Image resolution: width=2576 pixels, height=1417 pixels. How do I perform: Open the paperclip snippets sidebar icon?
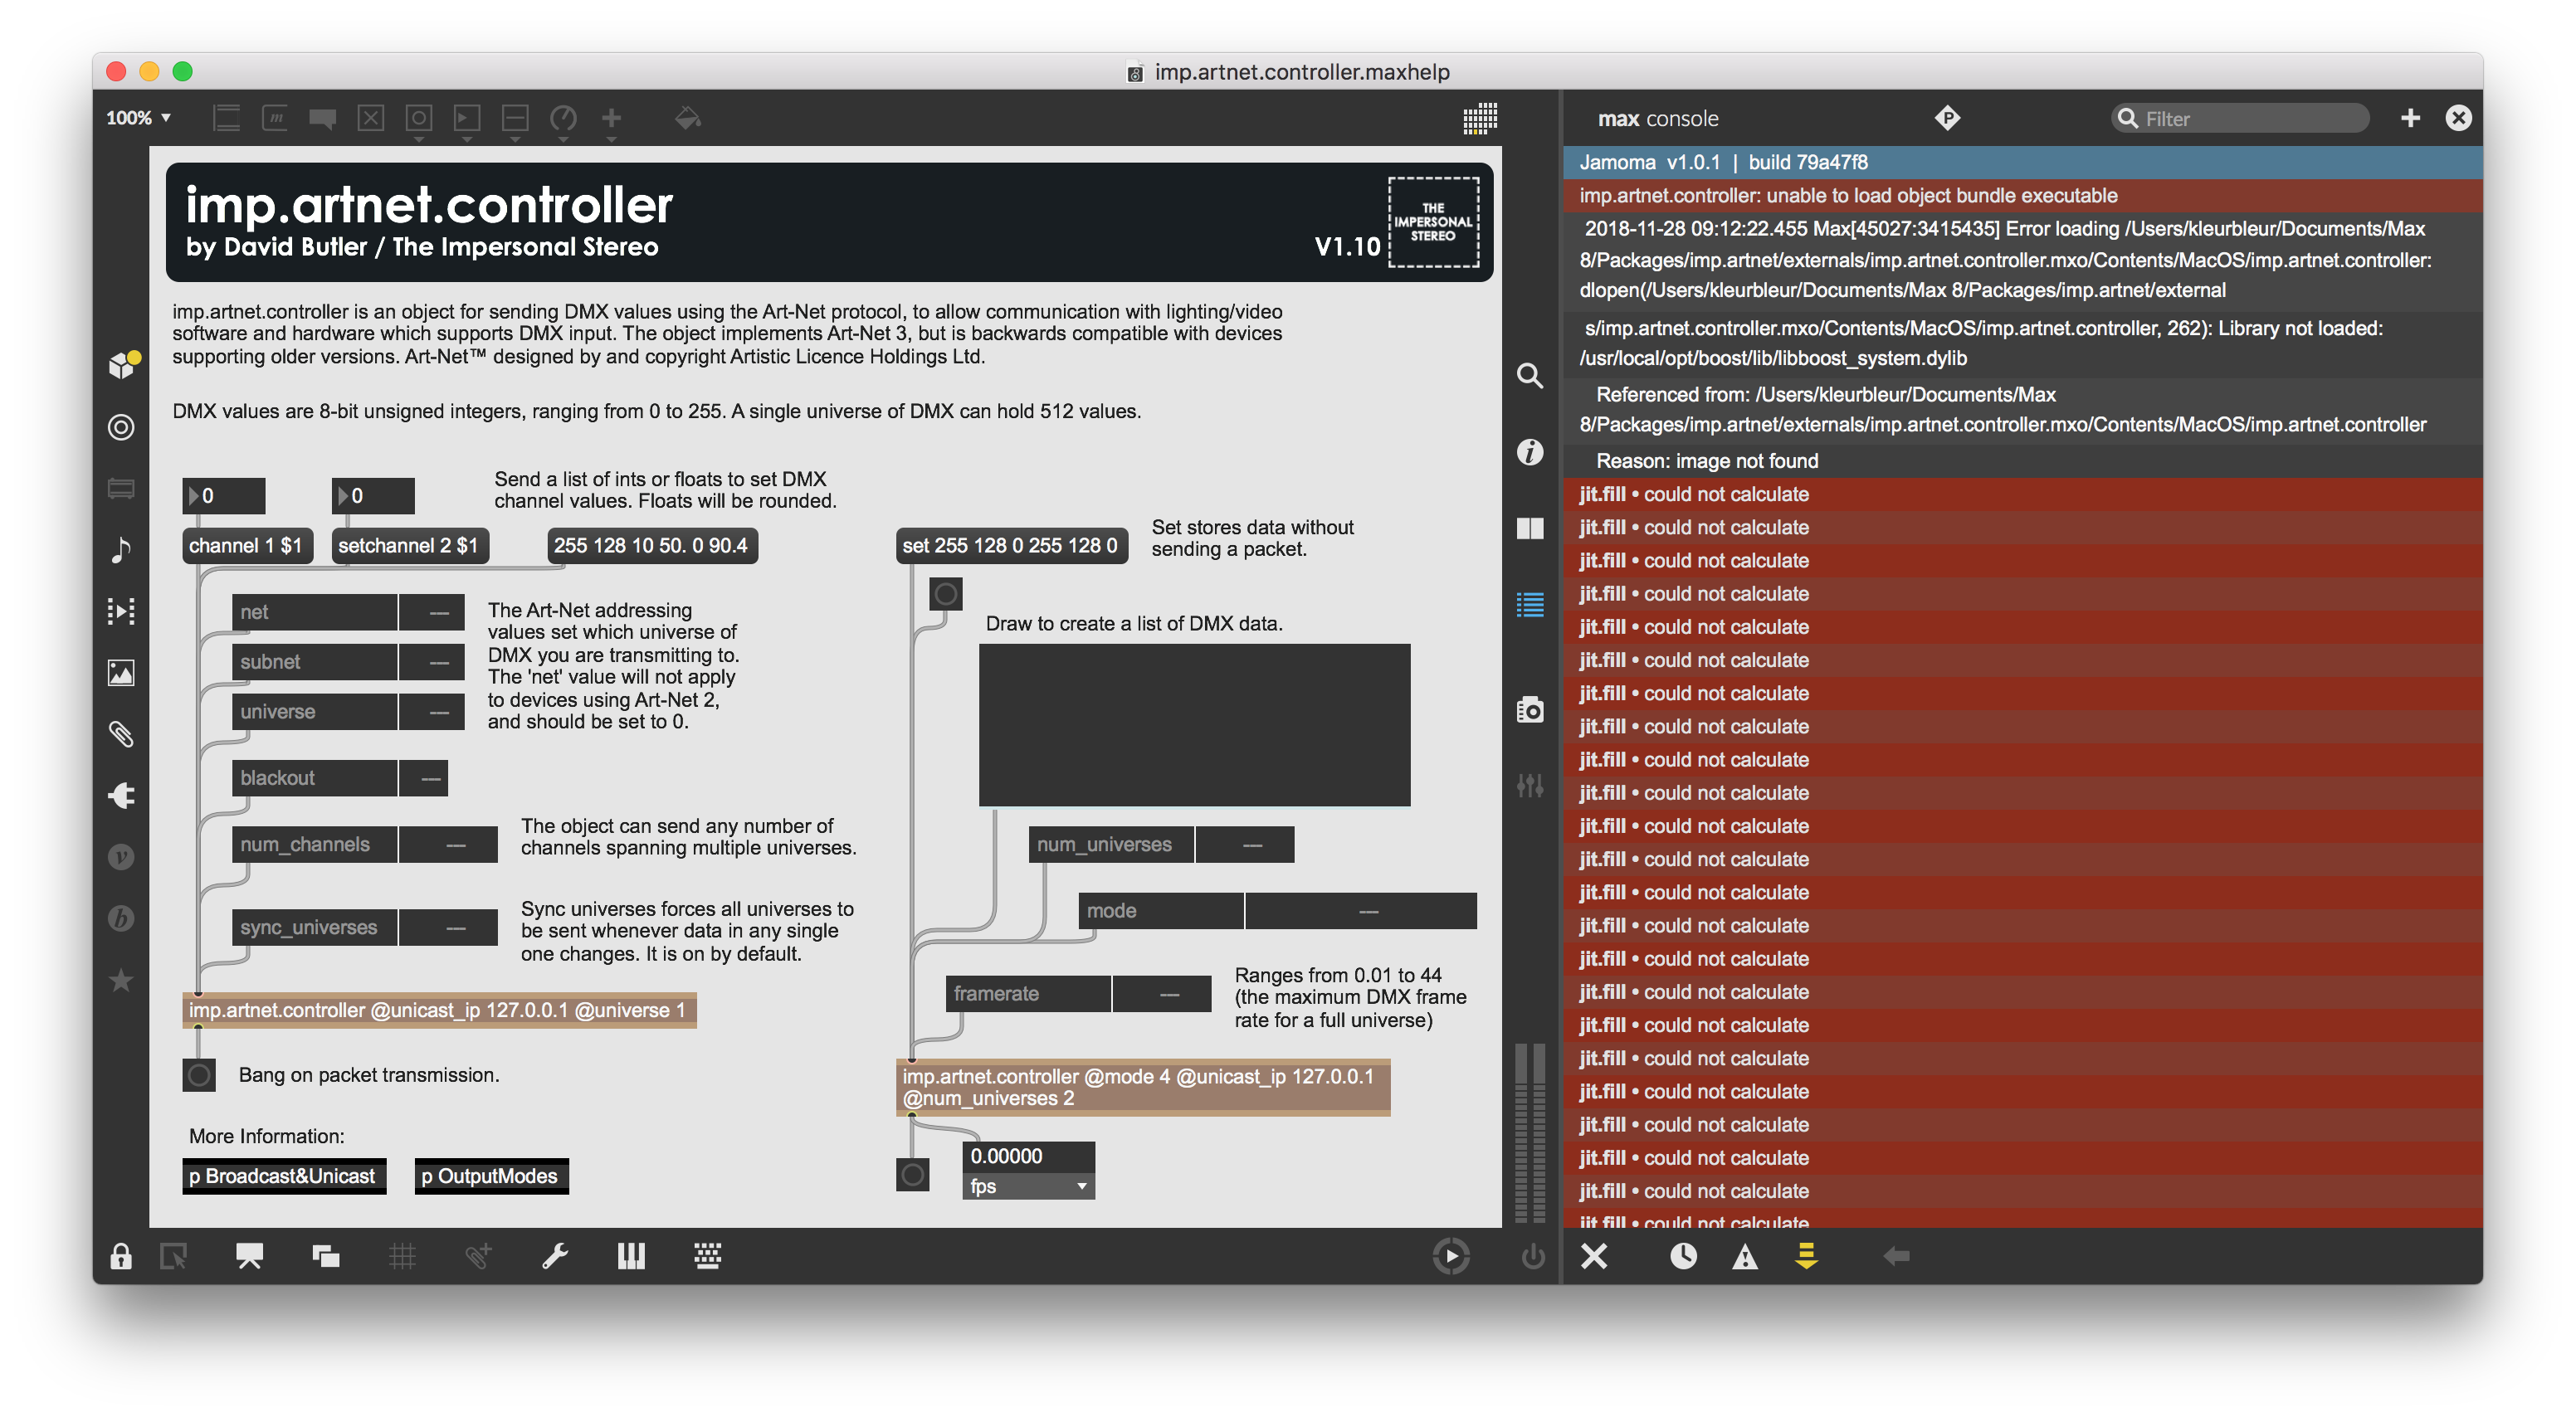tap(121, 734)
